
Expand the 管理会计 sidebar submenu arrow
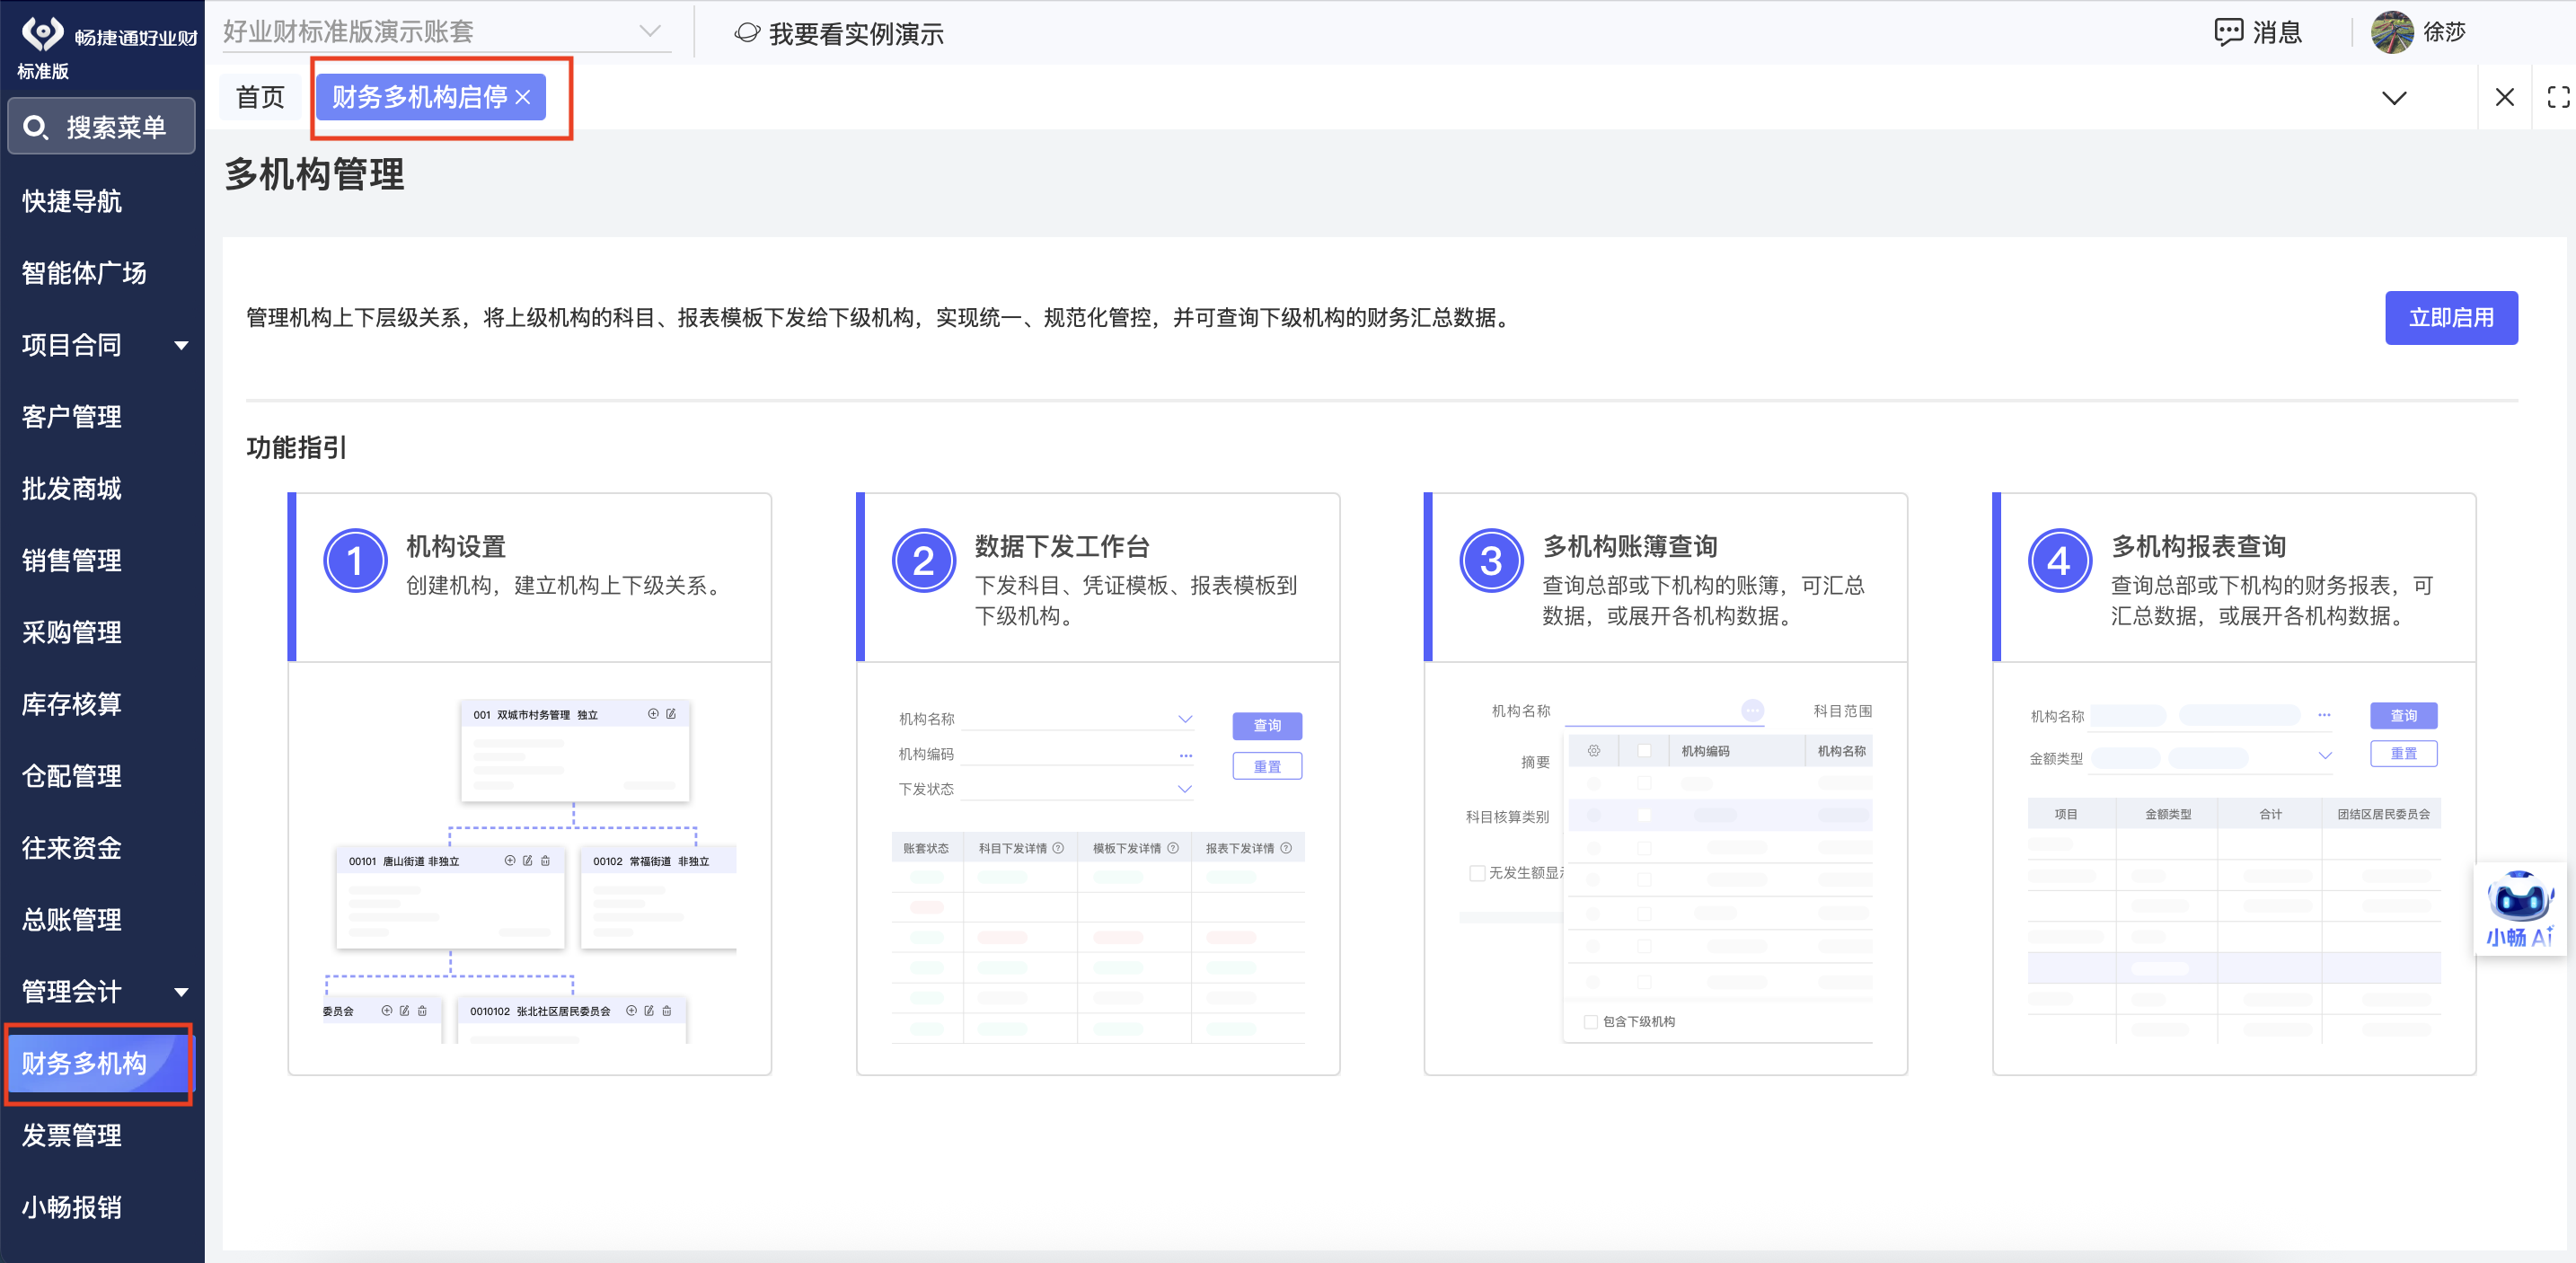[x=181, y=992]
